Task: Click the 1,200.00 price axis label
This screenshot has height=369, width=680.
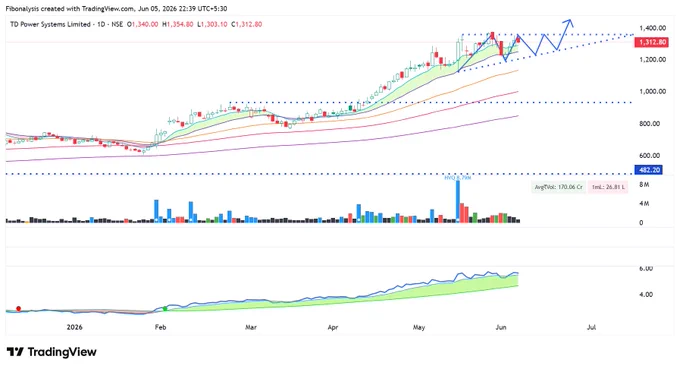Action: tap(653, 59)
